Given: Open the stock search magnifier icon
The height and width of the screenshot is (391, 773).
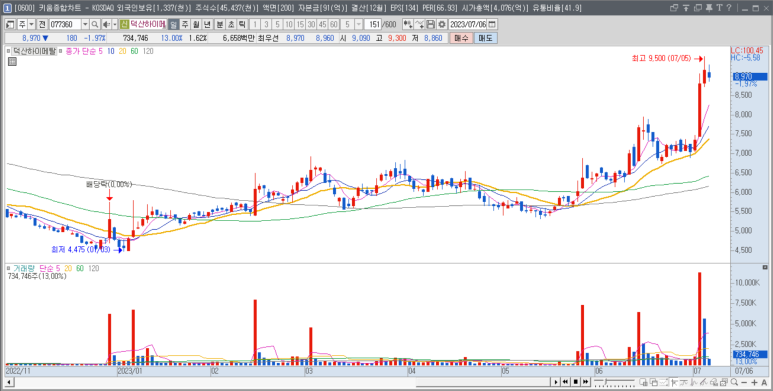Looking at the screenshot, I should (x=95, y=24).
